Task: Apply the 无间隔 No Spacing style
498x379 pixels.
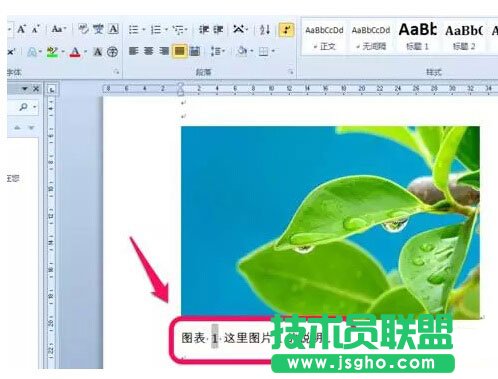Action: pos(371,37)
